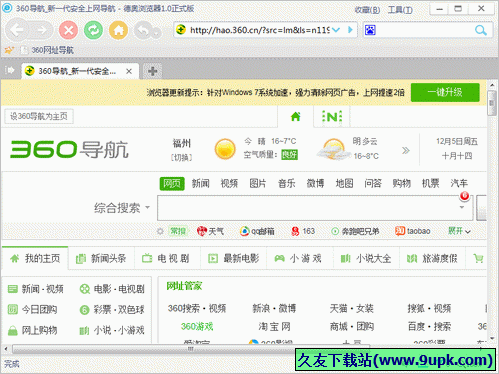Click the vertical scrollbar thumb
The image size is (499, 374).
pos(492,103)
